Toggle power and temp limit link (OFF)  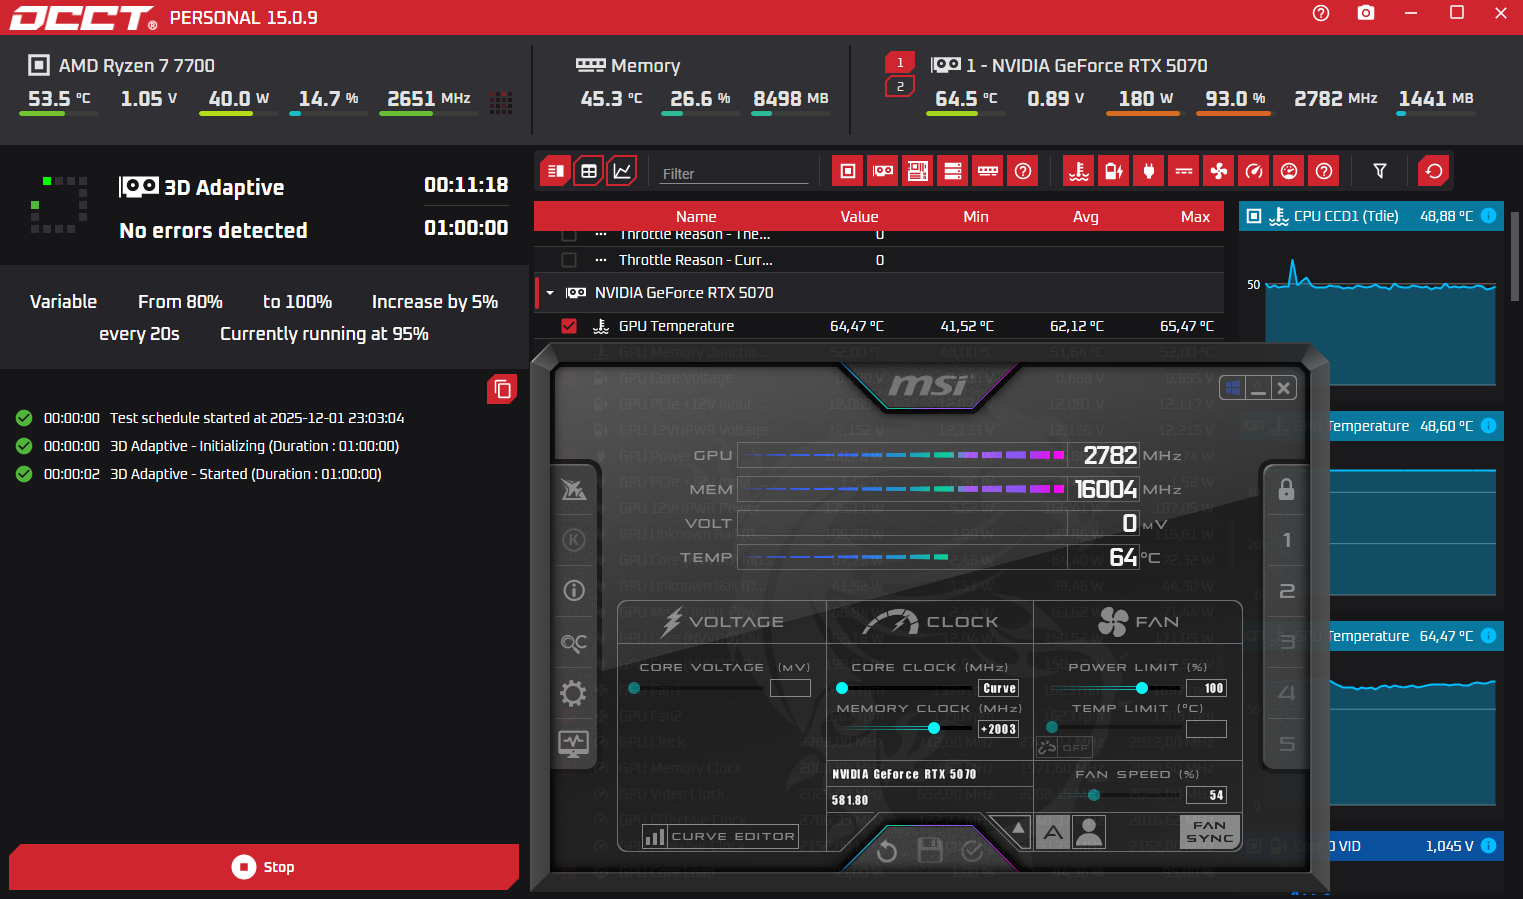pyautogui.click(x=1064, y=747)
